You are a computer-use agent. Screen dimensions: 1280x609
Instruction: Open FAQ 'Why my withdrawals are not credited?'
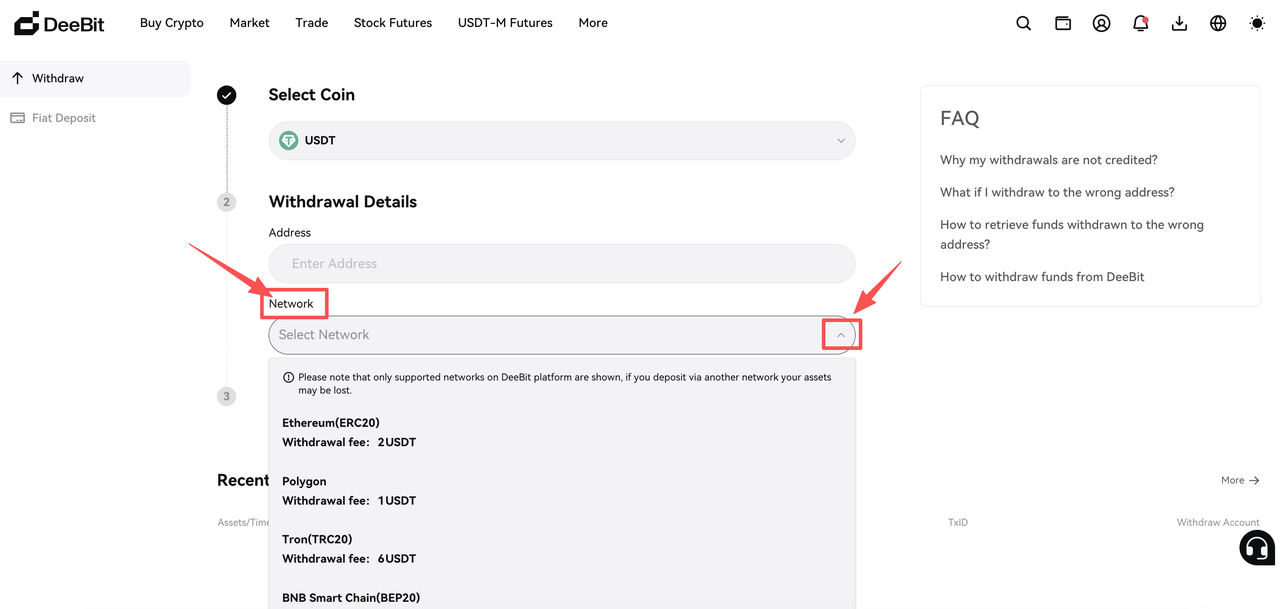(1048, 160)
